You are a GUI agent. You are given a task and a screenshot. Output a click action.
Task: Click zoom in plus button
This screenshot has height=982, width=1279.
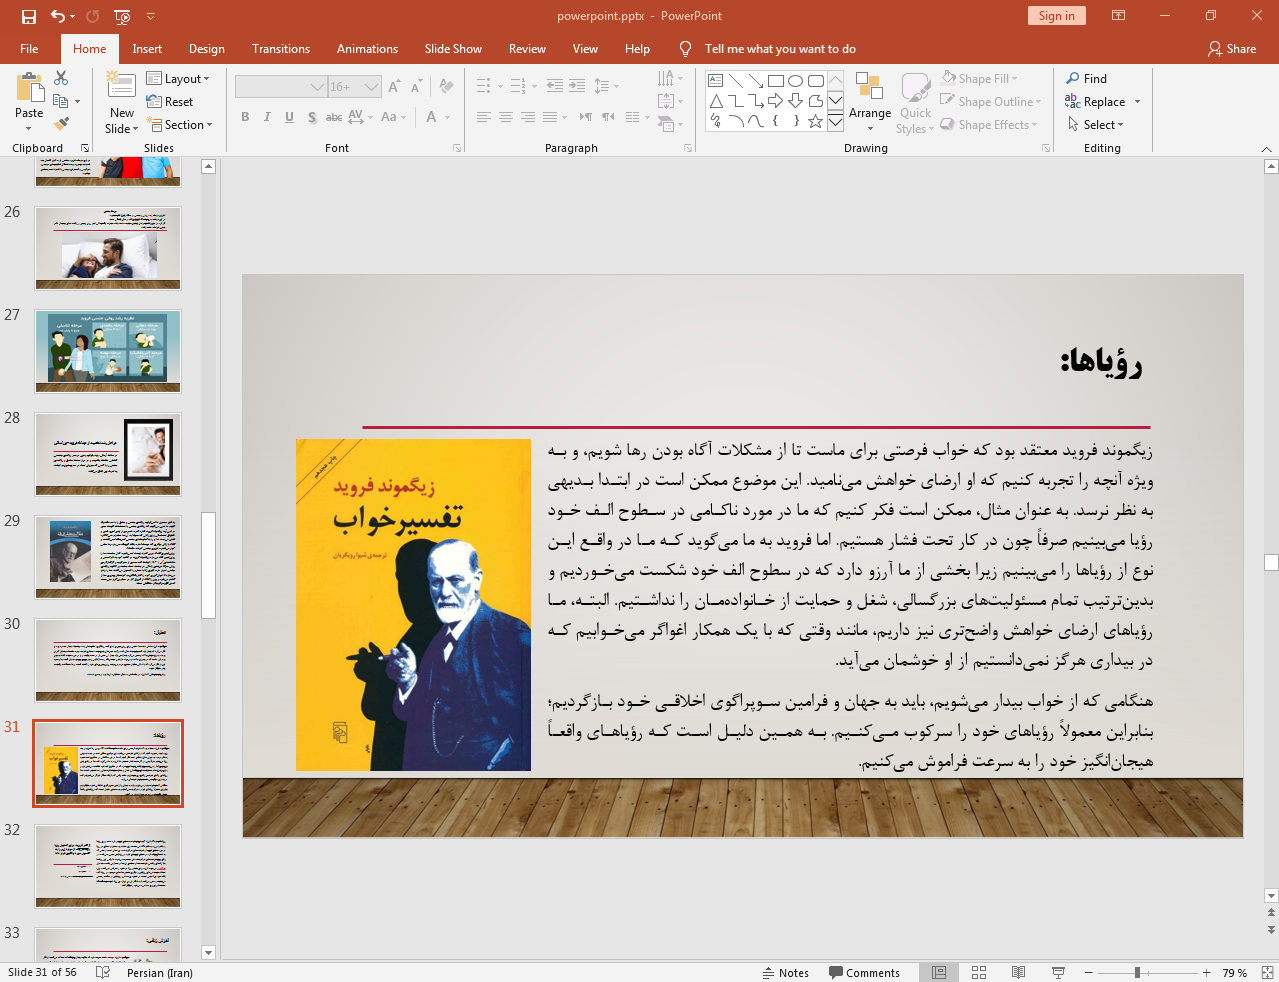(1207, 972)
